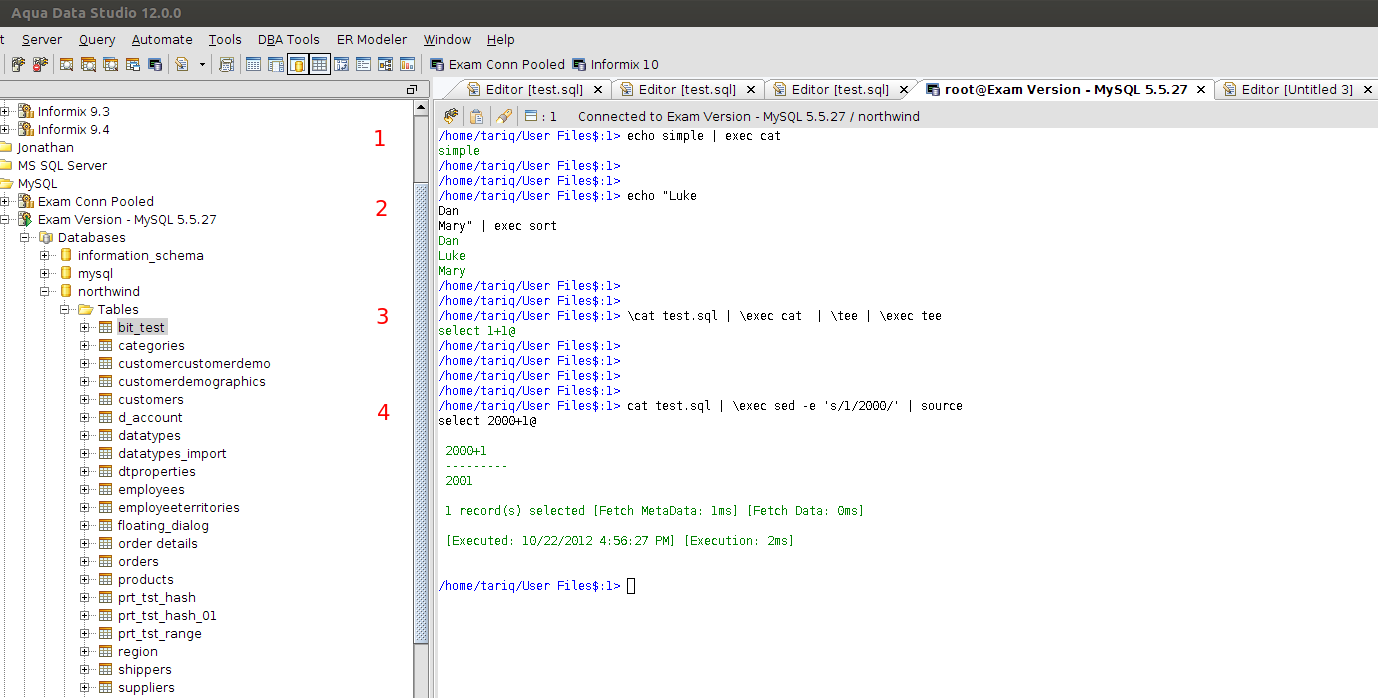Viewport: 1378px width, 698px height.
Task: Close the first Editor [test.sql] tab
Action: coord(598,90)
